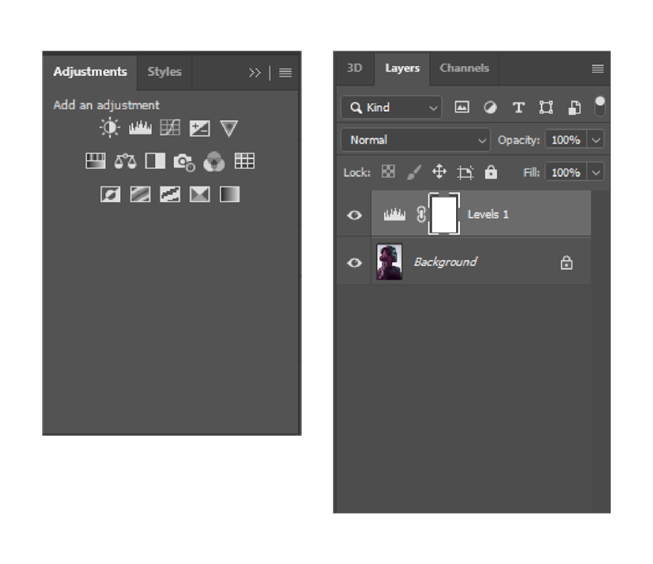Image resolution: width=653 pixels, height=564 pixels.
Task: Select the Levels 1 layer name
Action: point(488,215)
